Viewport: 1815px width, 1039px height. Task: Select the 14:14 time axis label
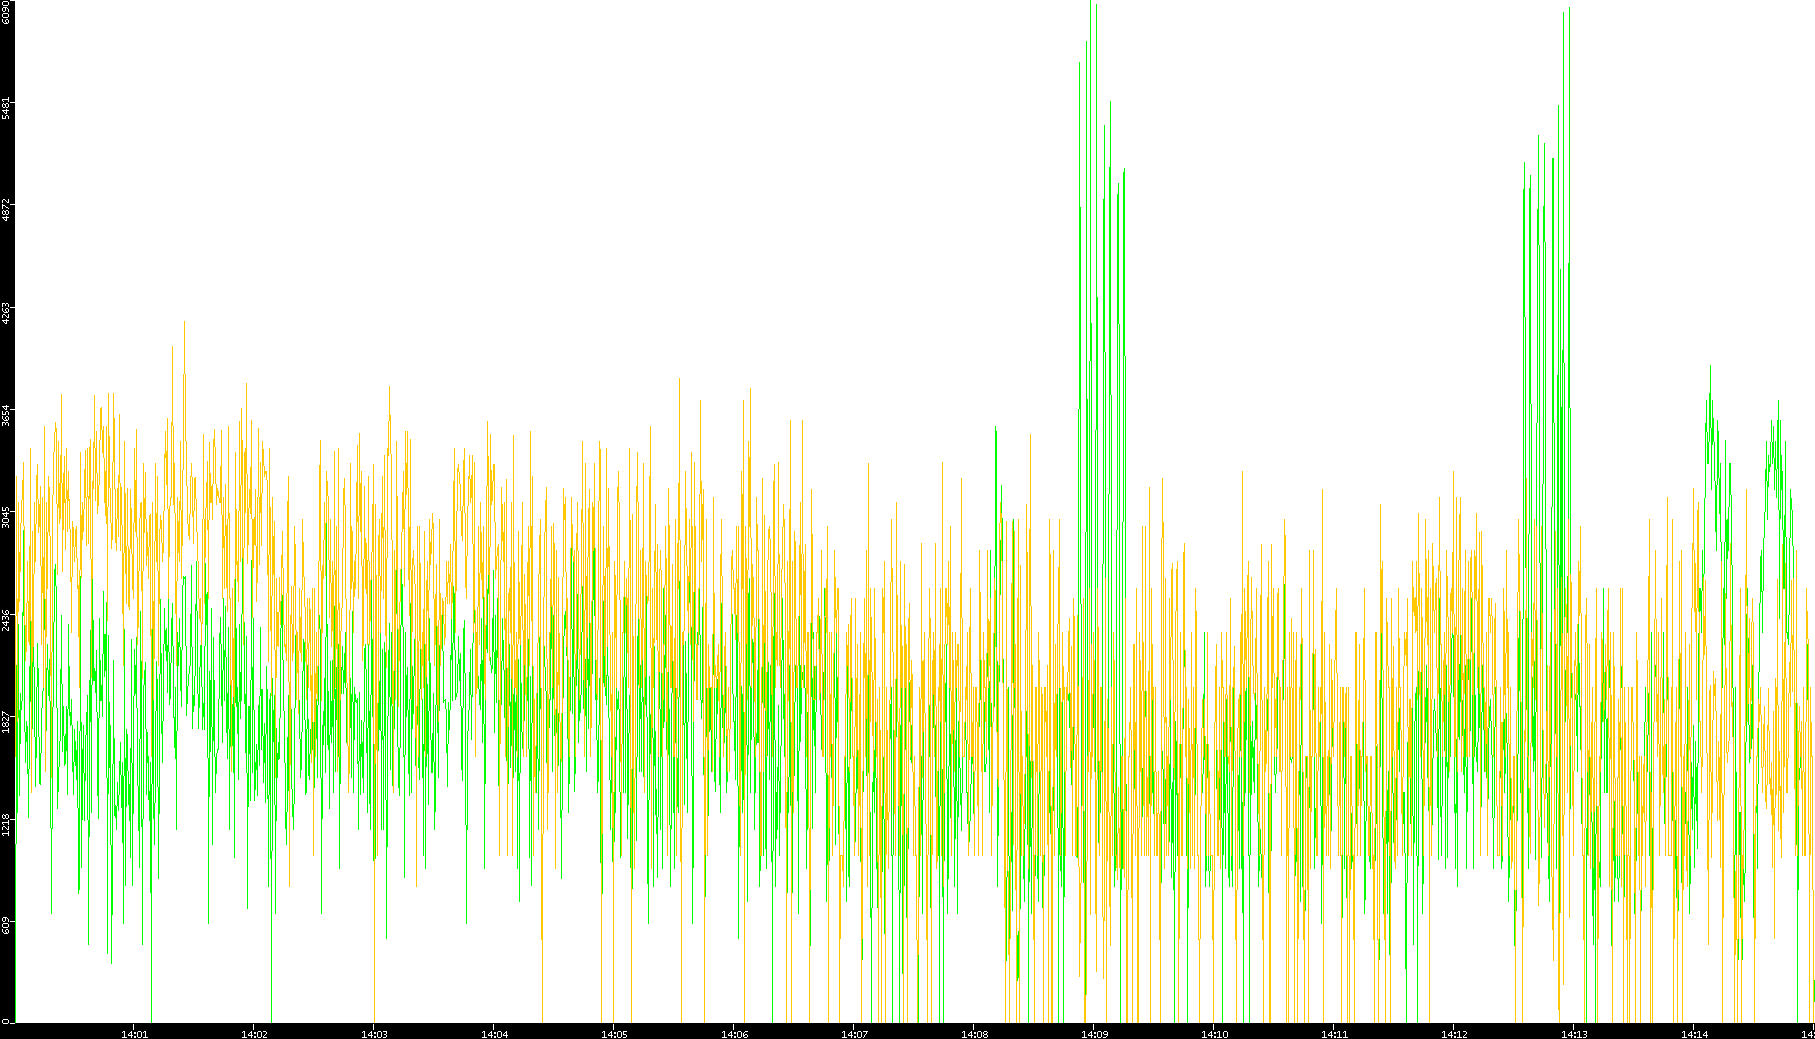pos(1694,1033)
